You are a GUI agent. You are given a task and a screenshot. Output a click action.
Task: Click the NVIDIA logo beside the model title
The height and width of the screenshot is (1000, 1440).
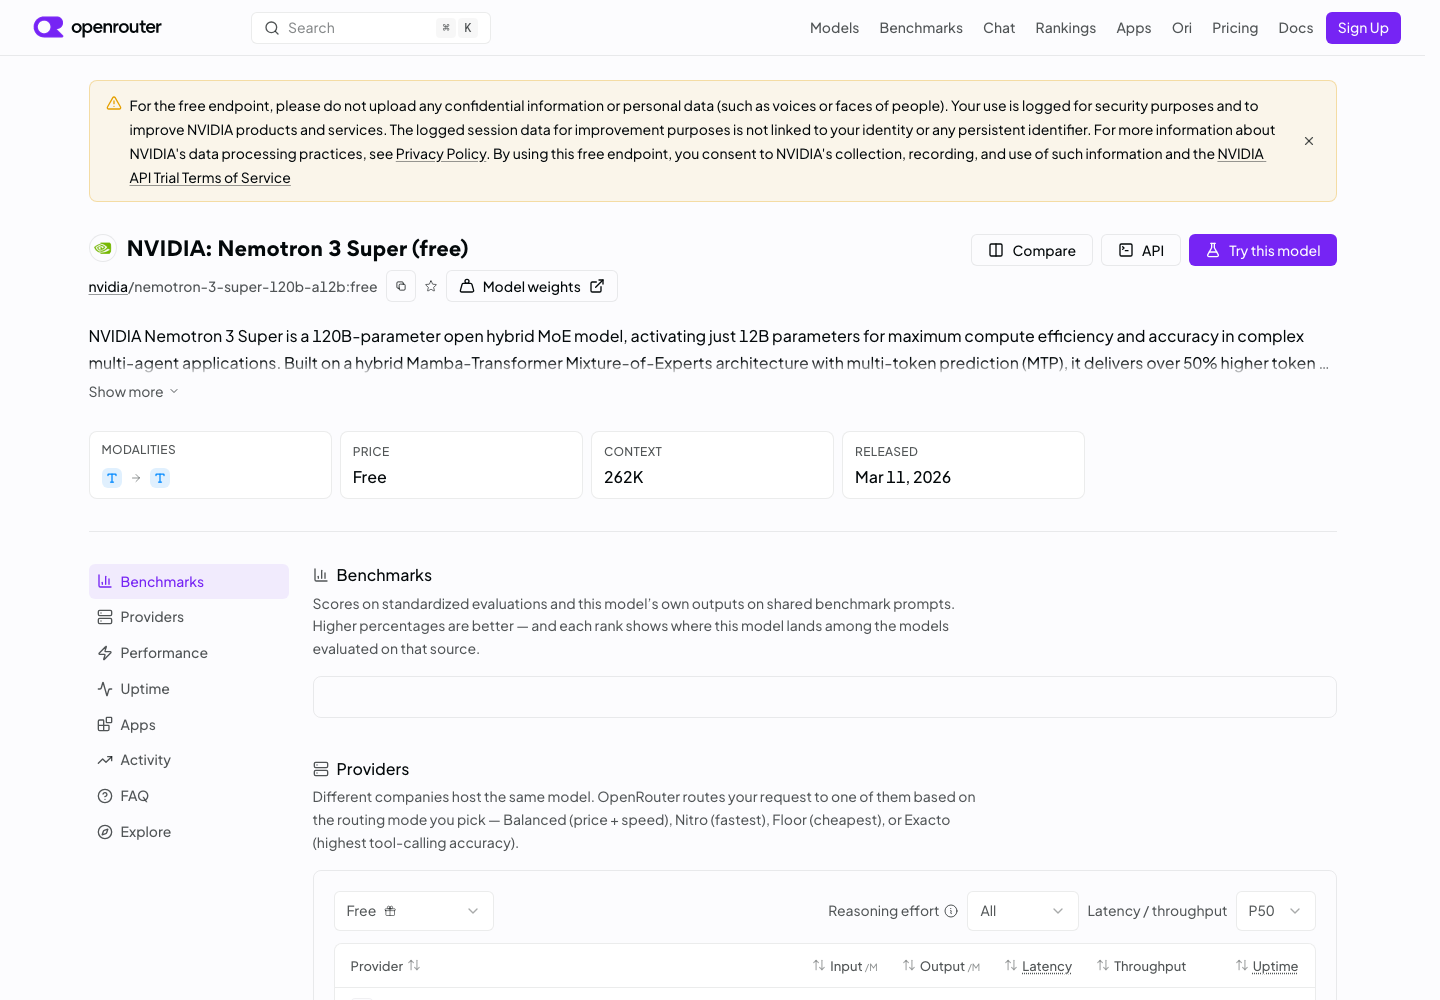(x=103, y=248)
